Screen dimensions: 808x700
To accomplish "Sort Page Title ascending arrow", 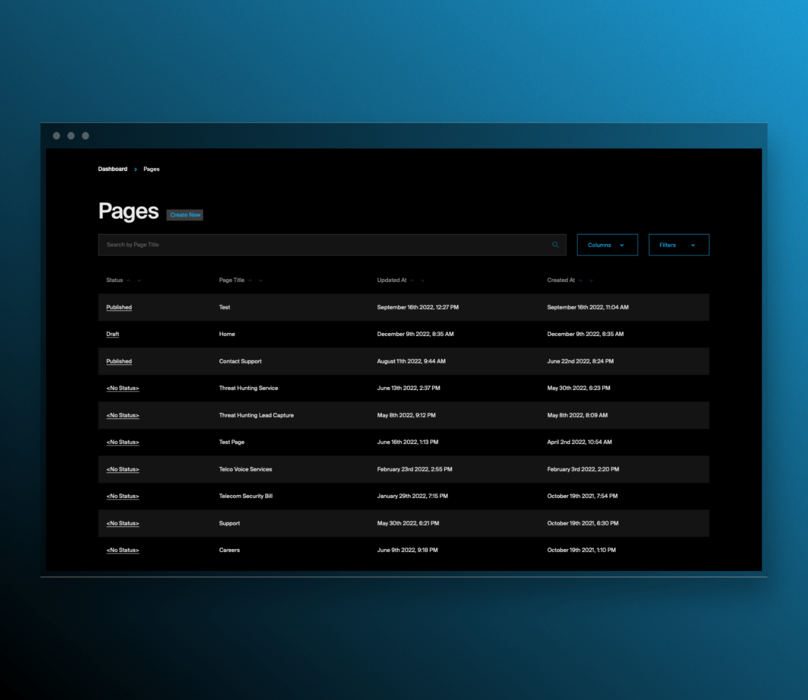I will 250,280.
